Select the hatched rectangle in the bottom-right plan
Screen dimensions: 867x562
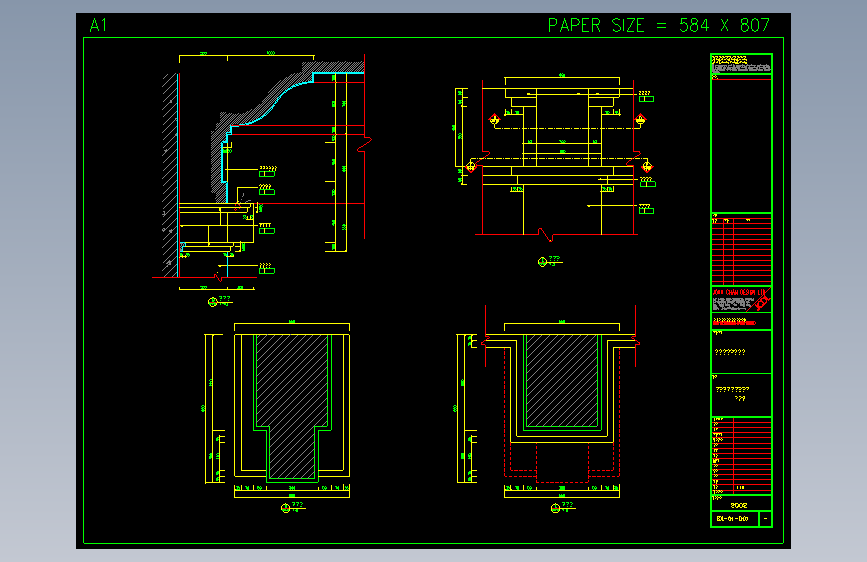pos(562,381)
